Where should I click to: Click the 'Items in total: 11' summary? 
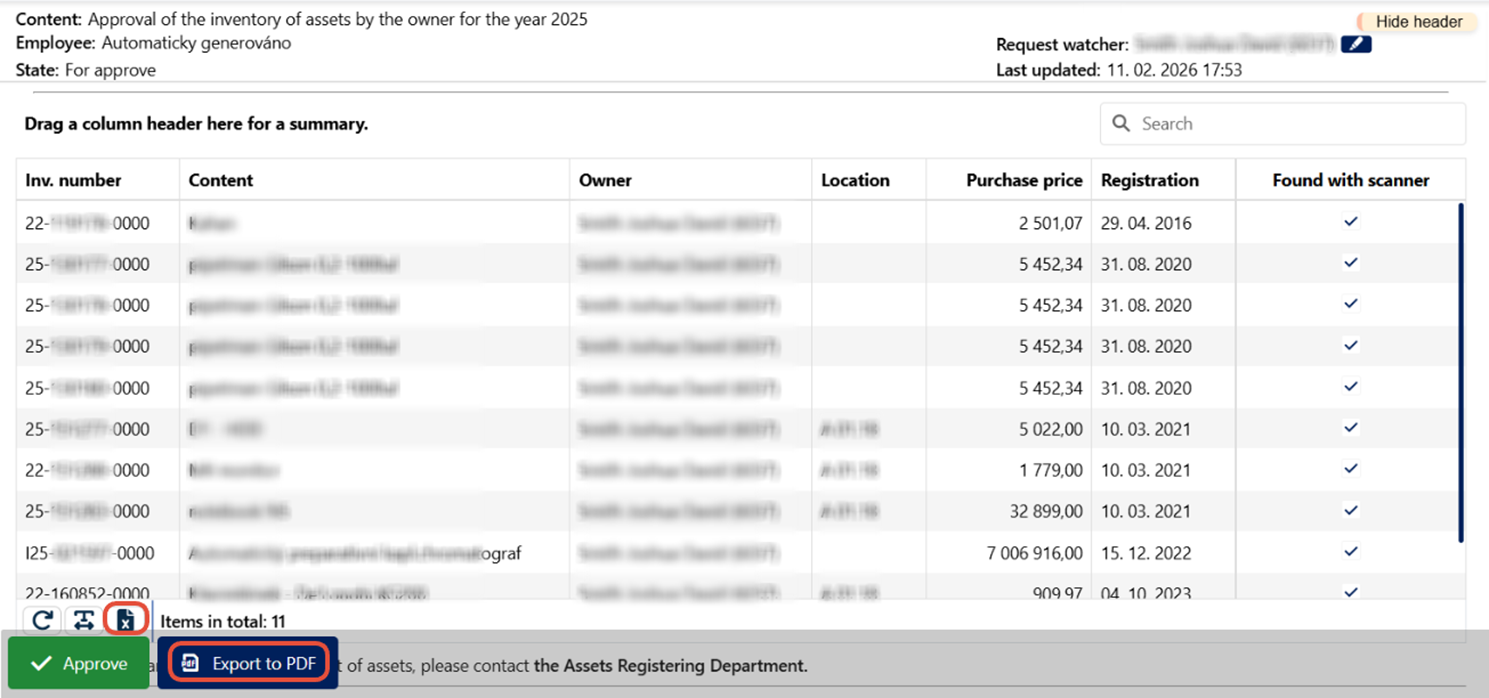click(223, 621)
